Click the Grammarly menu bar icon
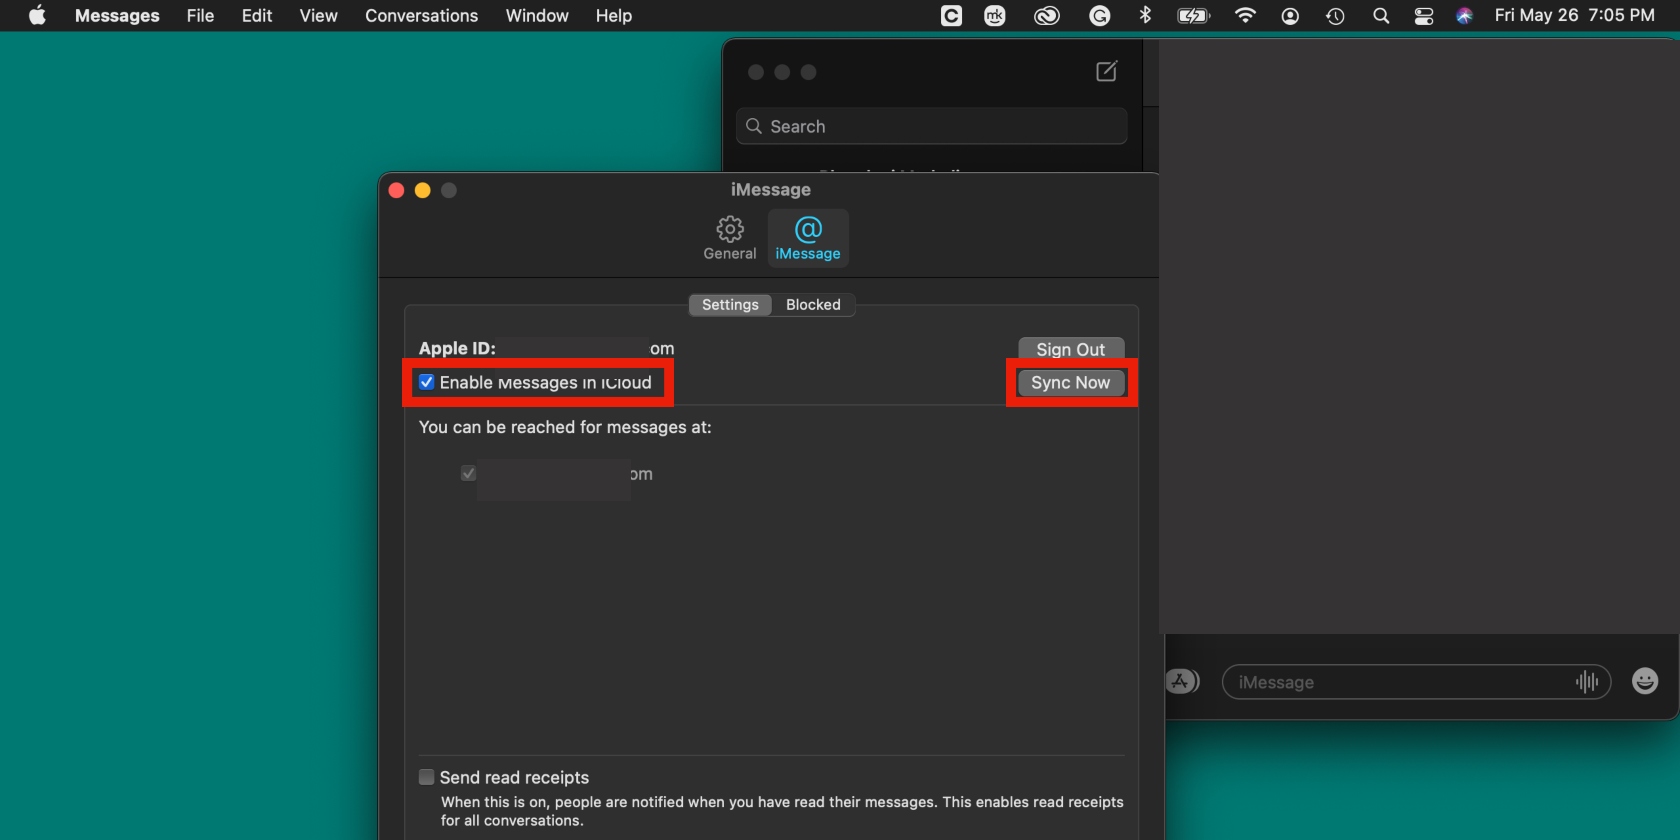This screenshot has width=1680, height=840. (x=1099, y=16)
